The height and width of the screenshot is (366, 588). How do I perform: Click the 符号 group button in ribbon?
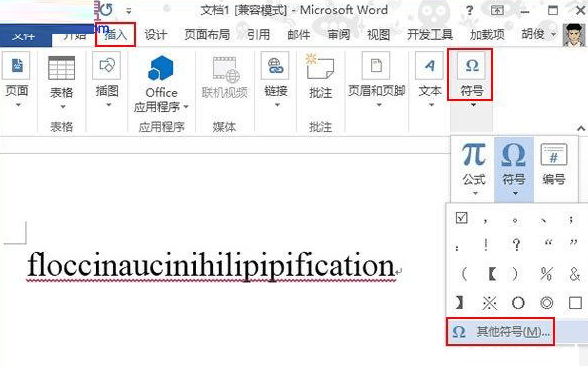[x=470, y=75]
